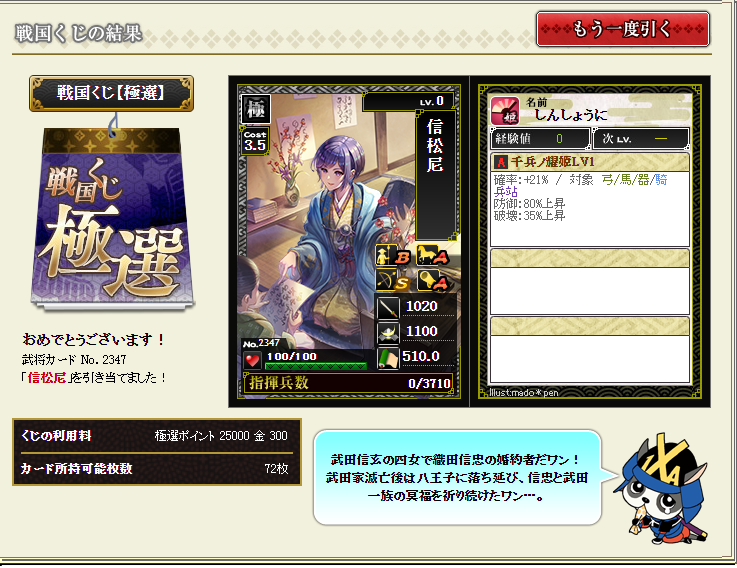Click the IXA helmet dog mascot
This screenshot has height=568, width=737.
point(661,489)
